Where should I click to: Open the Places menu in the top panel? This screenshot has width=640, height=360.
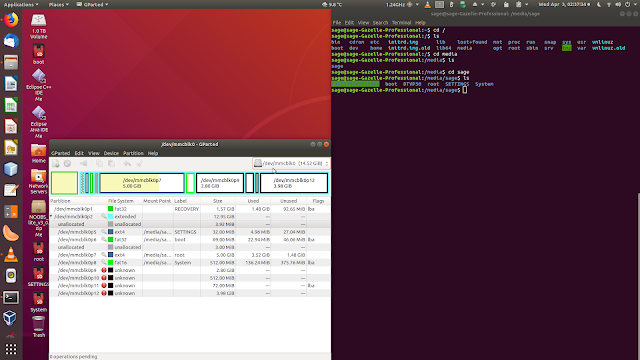pos(58,4)
